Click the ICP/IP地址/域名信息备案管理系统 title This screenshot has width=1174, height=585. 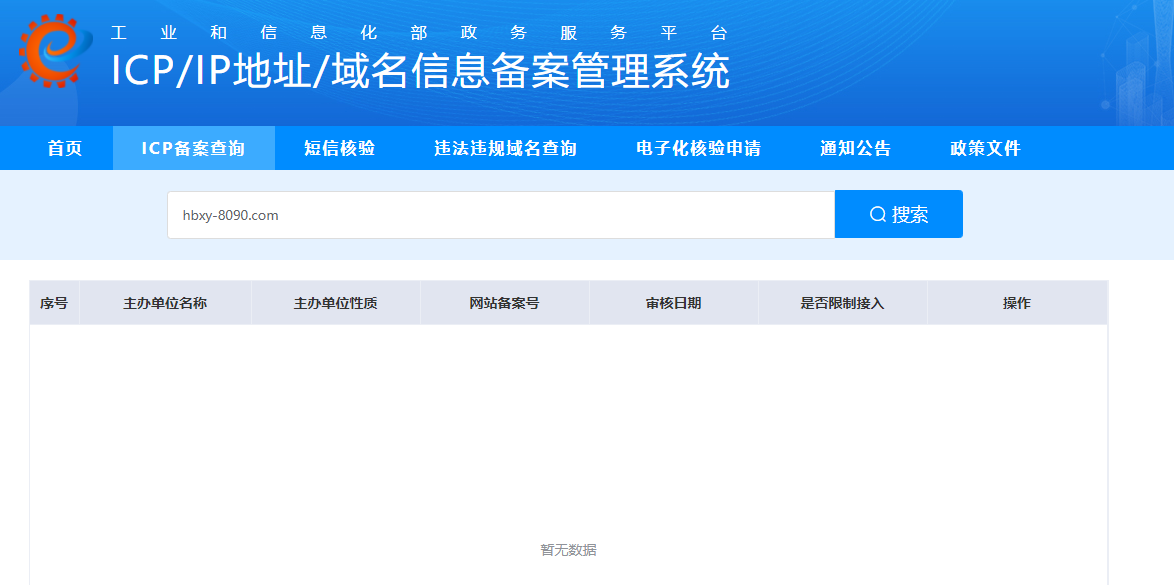coord(420,72)
